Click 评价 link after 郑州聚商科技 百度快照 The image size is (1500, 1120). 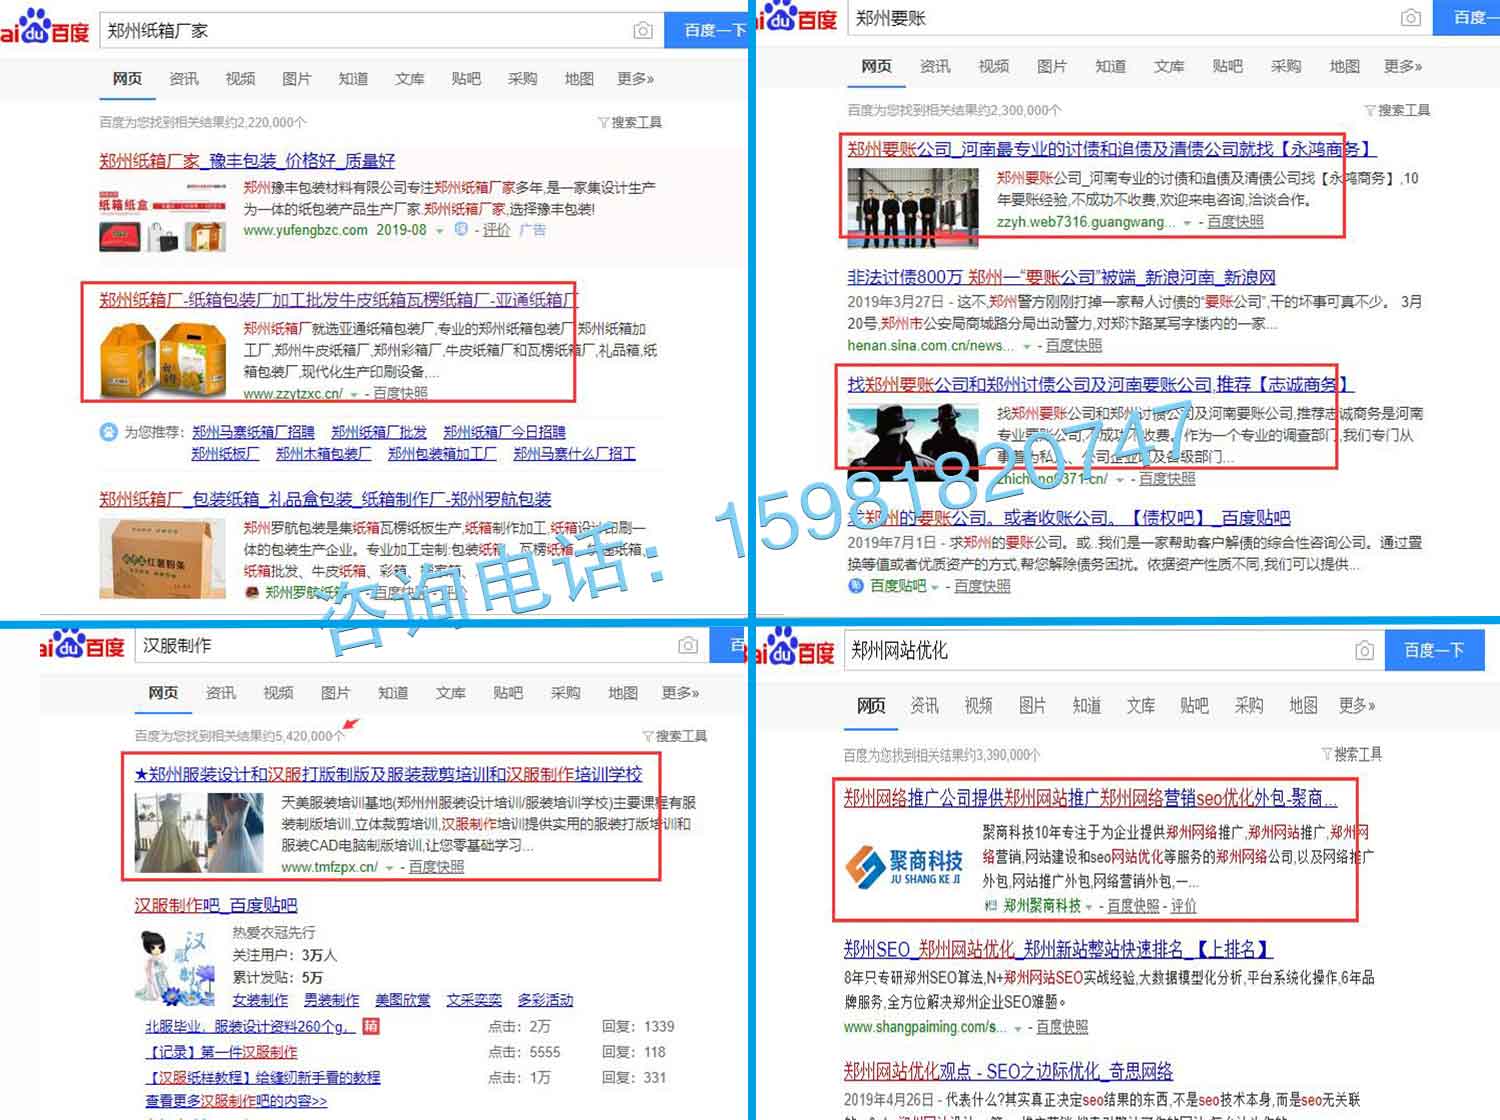coord(1183,906)
